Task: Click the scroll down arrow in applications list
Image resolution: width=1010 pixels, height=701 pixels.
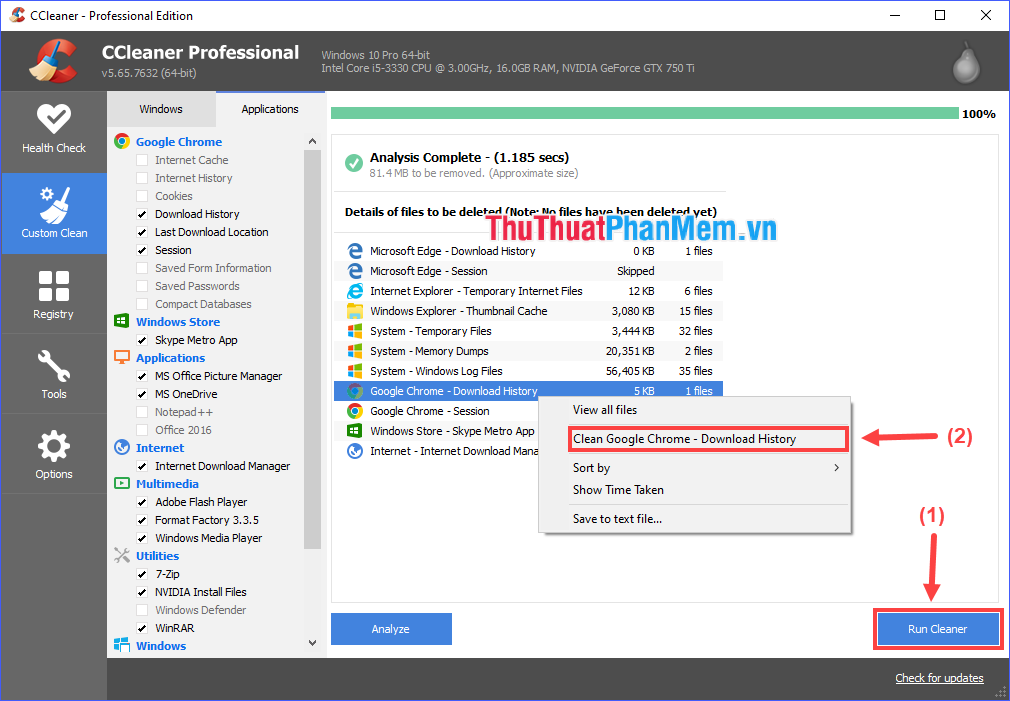Action: [312, 642]
